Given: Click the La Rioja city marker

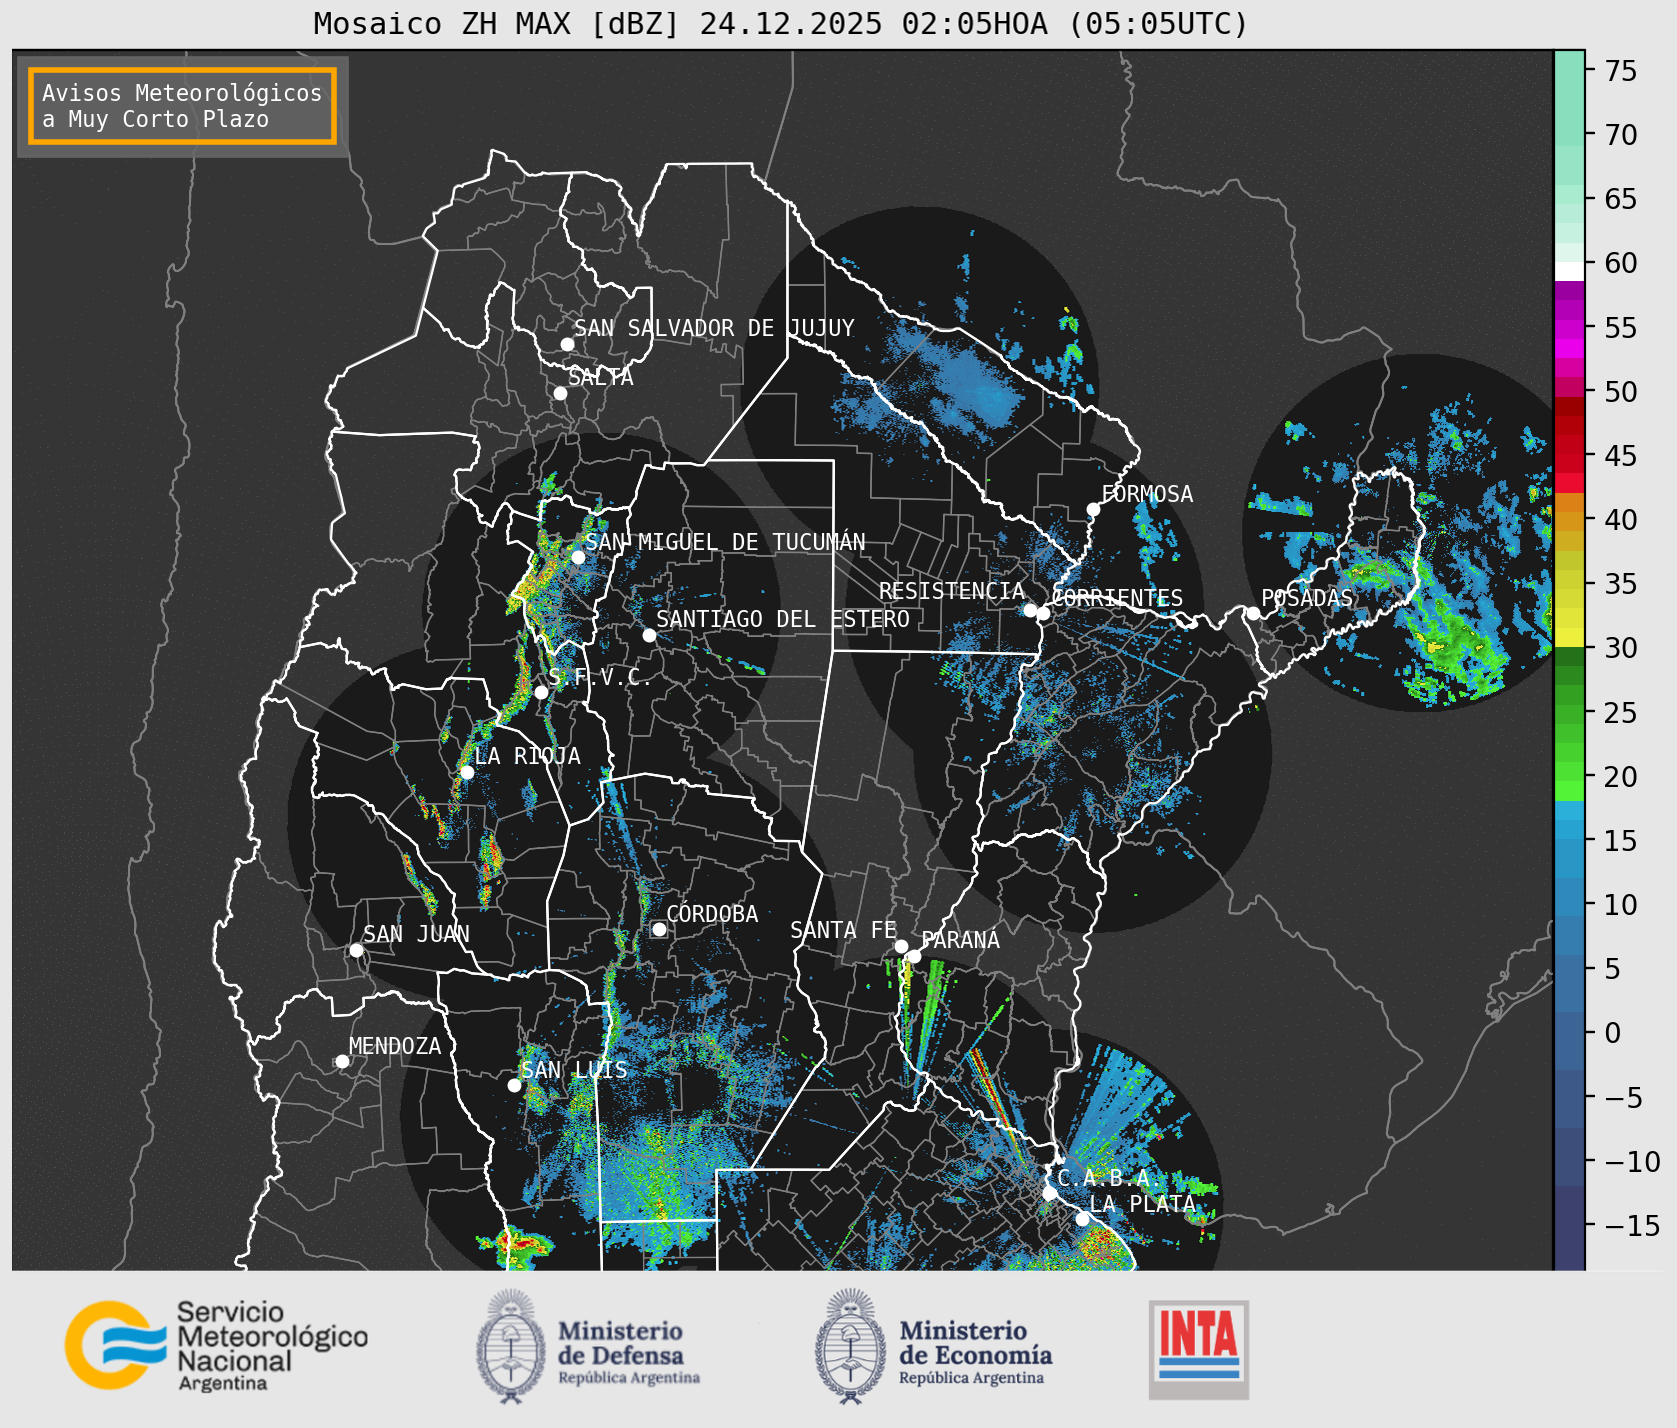Looking at the screenshot, I should coord(466,772).
